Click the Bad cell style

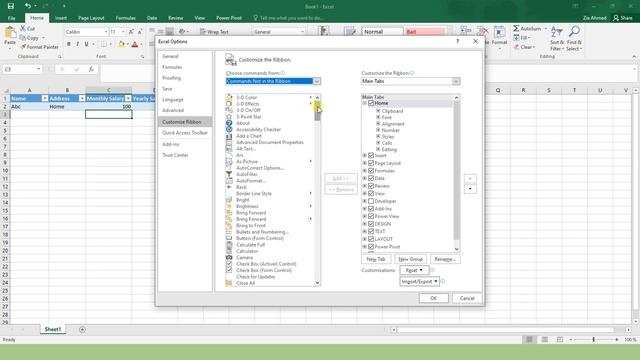click(424, 32)
